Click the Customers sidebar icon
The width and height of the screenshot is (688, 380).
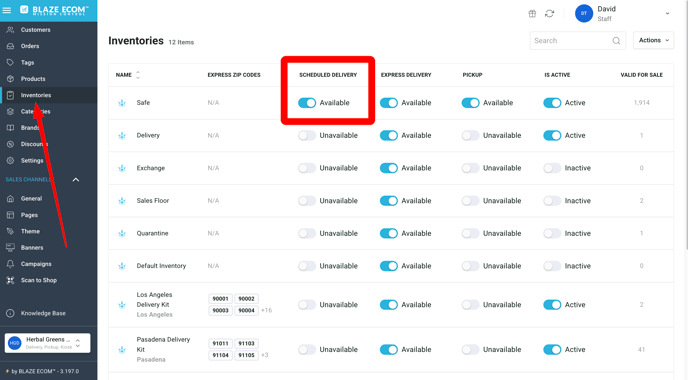(11, 30)
